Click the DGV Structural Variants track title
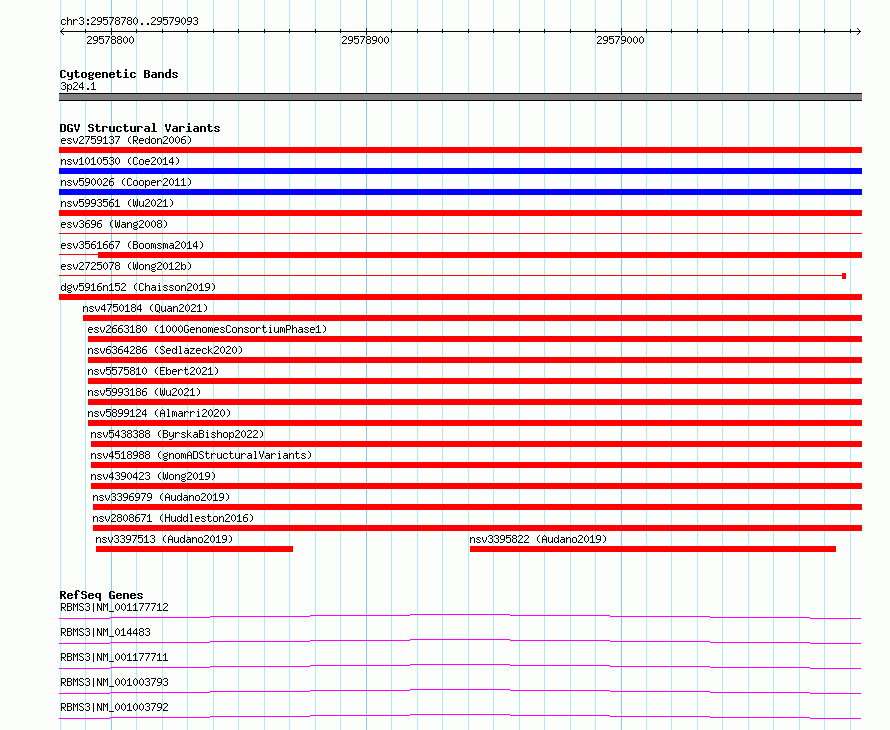The height and width of the screenshot is (730, 890). (140, 128)
